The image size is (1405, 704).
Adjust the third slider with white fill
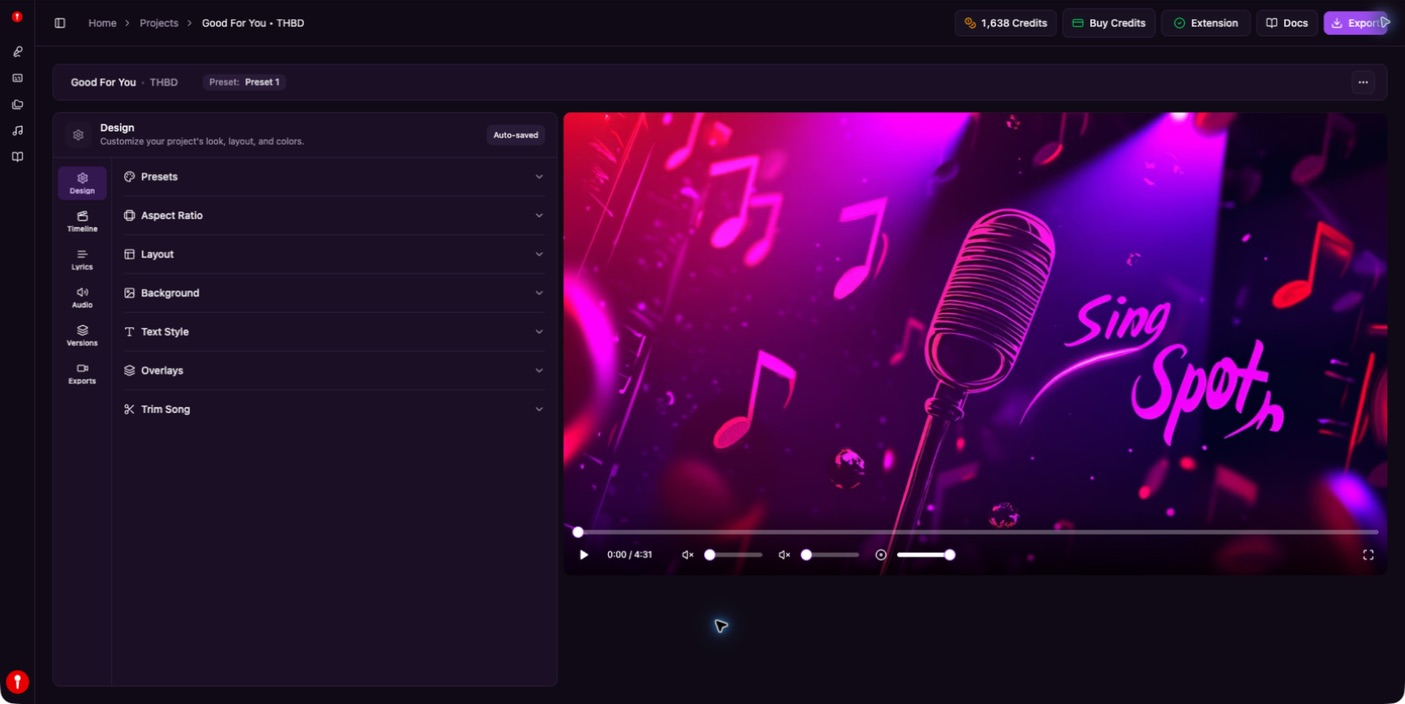(926, 555)
